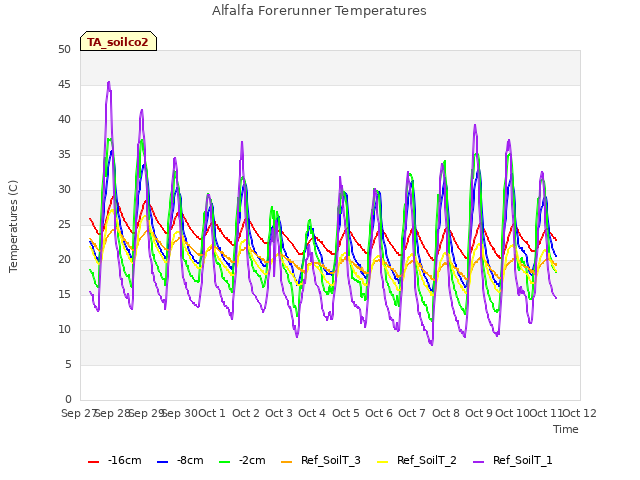
Task: Click the Oct 8 x-axis date label
Action: pyautogui.click(x=446, y=413)
